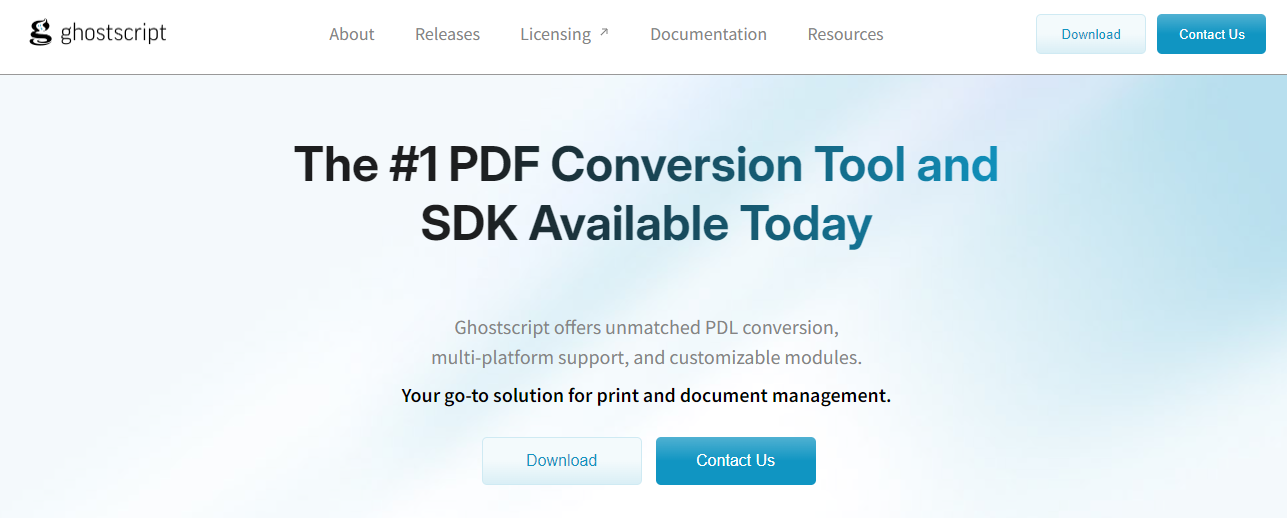Navigate to the Documentation section

708,34
